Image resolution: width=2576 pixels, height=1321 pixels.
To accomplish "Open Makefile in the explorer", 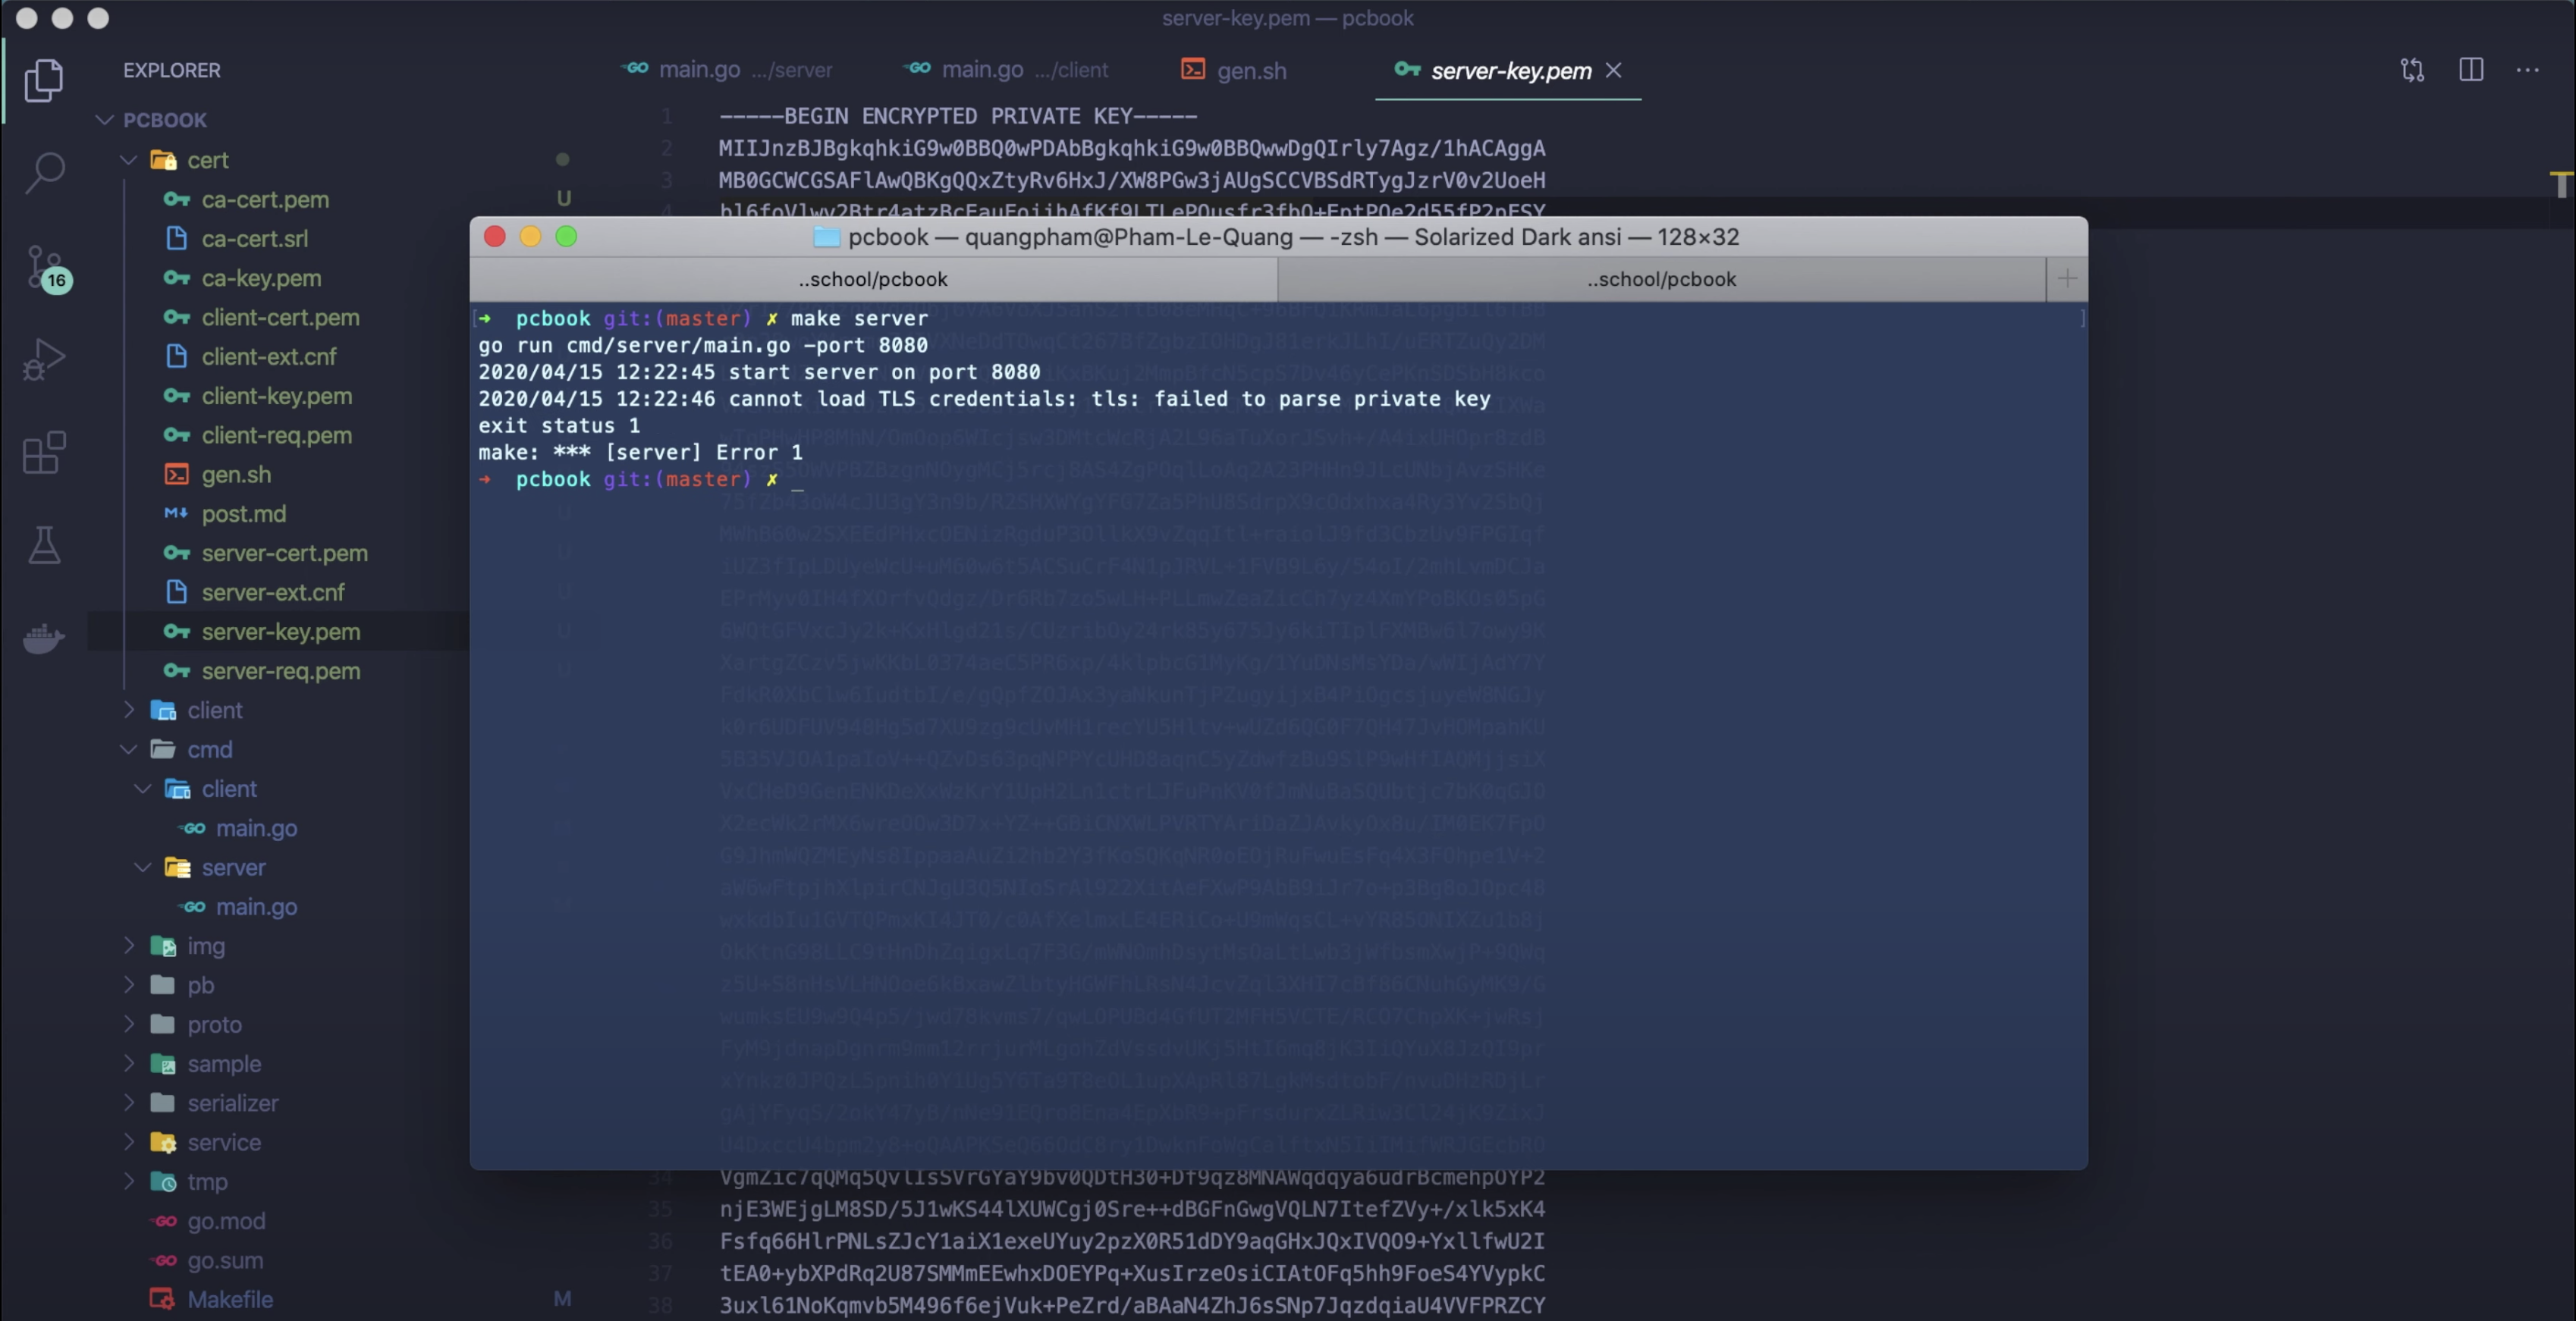I will click(230, 1299).
